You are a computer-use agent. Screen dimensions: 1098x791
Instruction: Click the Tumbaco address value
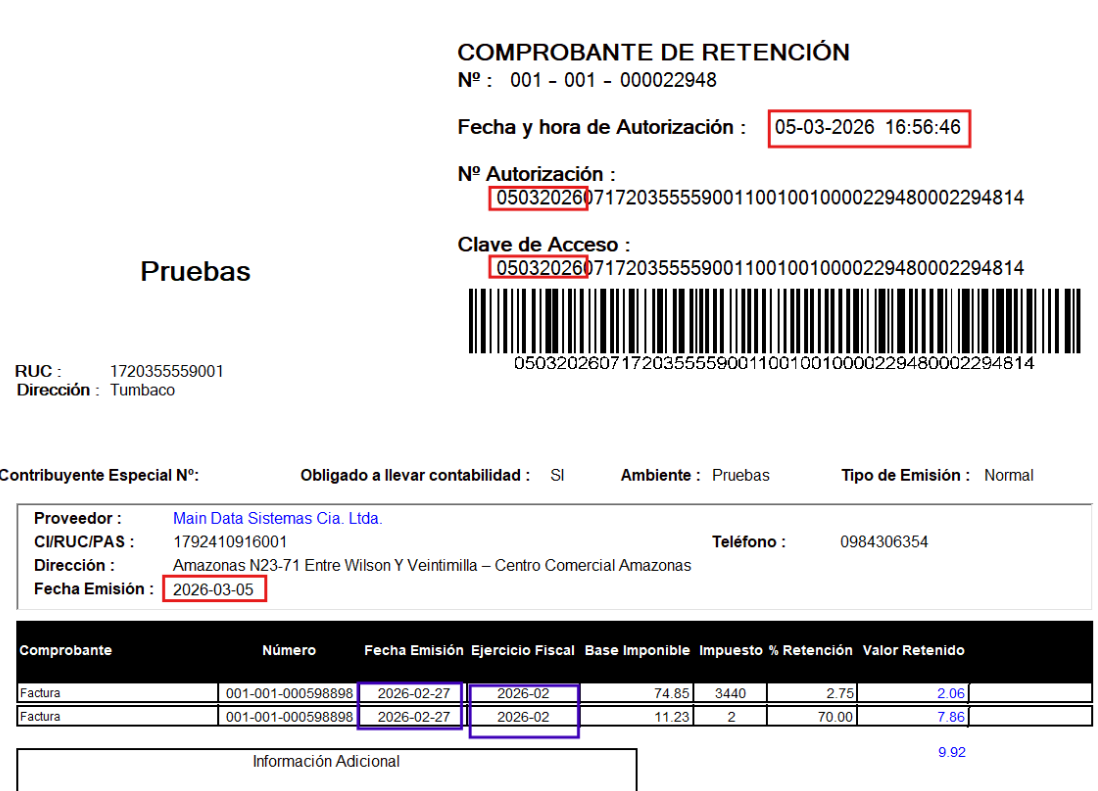[x=142, y=391]
